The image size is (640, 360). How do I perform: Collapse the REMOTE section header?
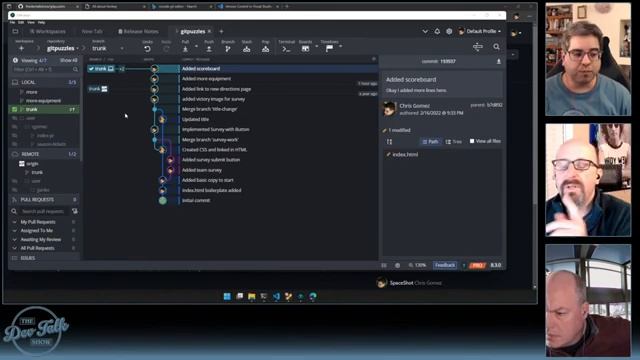44,154
